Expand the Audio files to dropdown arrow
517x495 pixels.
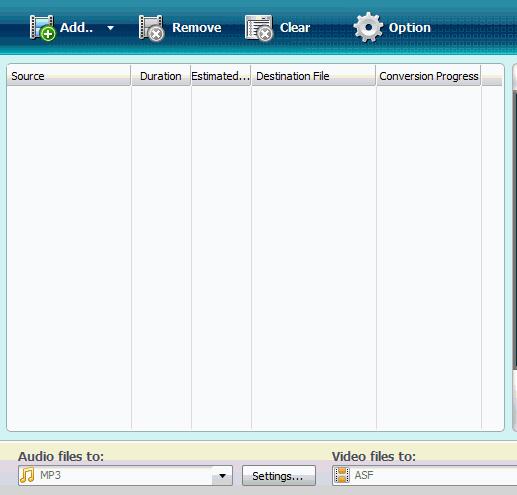point(222,476)
